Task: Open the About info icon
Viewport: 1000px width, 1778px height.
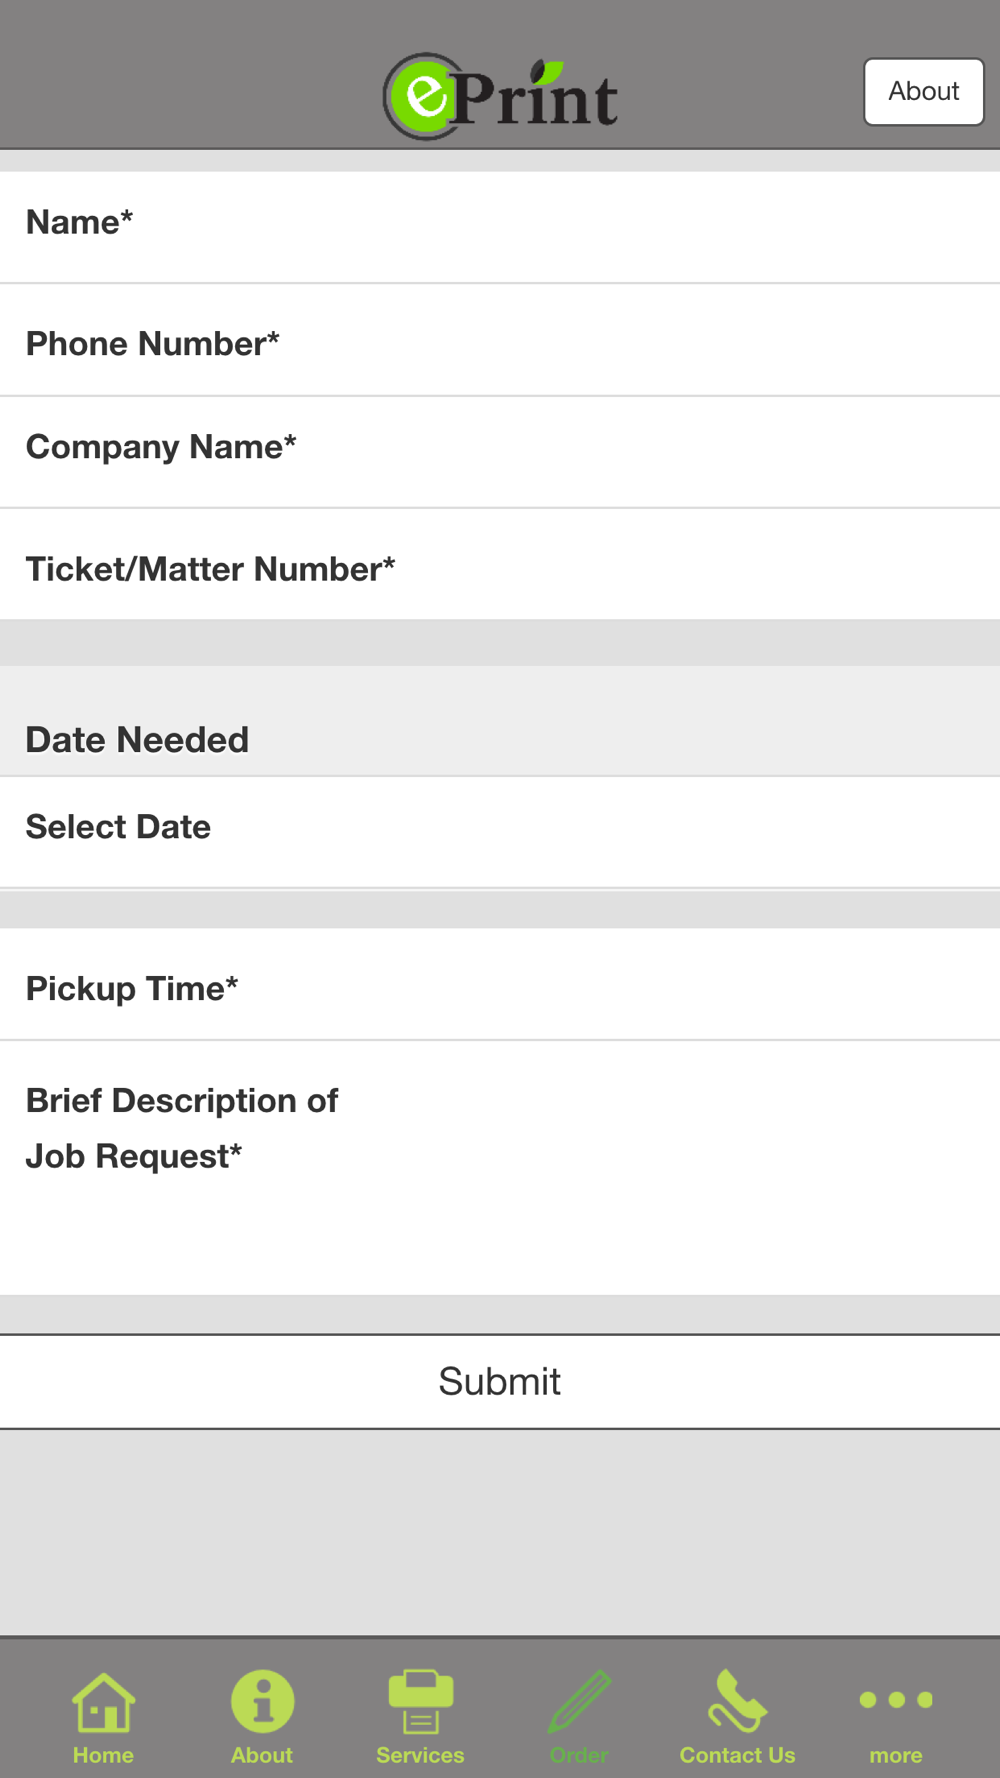Action: pos(262,1701)
